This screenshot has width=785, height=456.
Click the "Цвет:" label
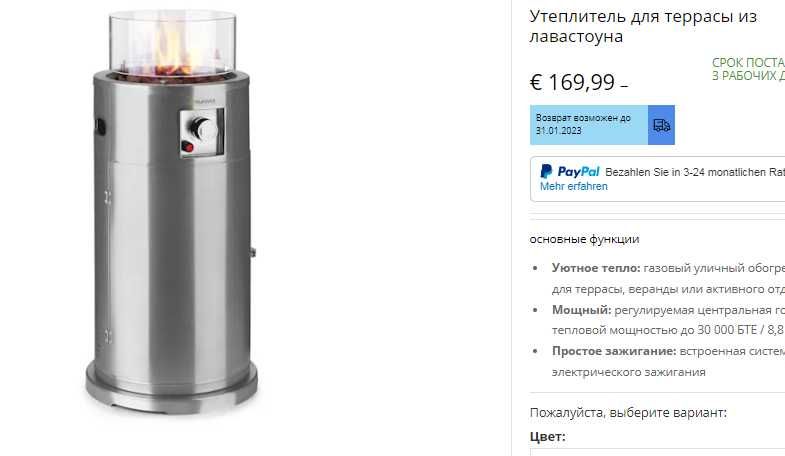coord(547,436)
